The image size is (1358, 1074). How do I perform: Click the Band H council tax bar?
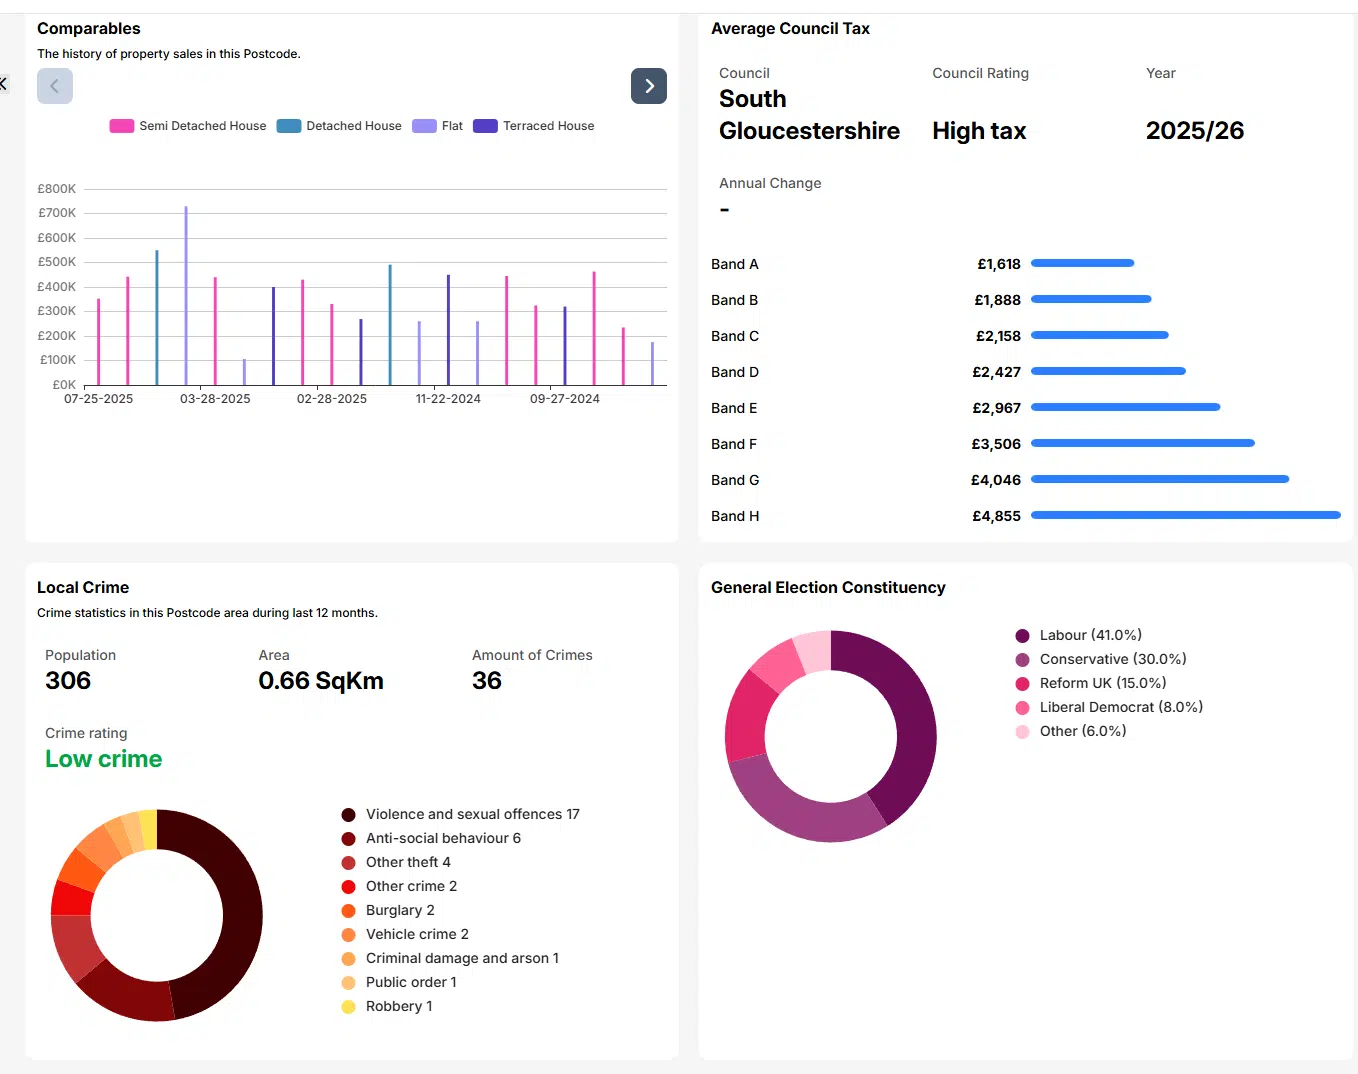tap(1186, 515)
